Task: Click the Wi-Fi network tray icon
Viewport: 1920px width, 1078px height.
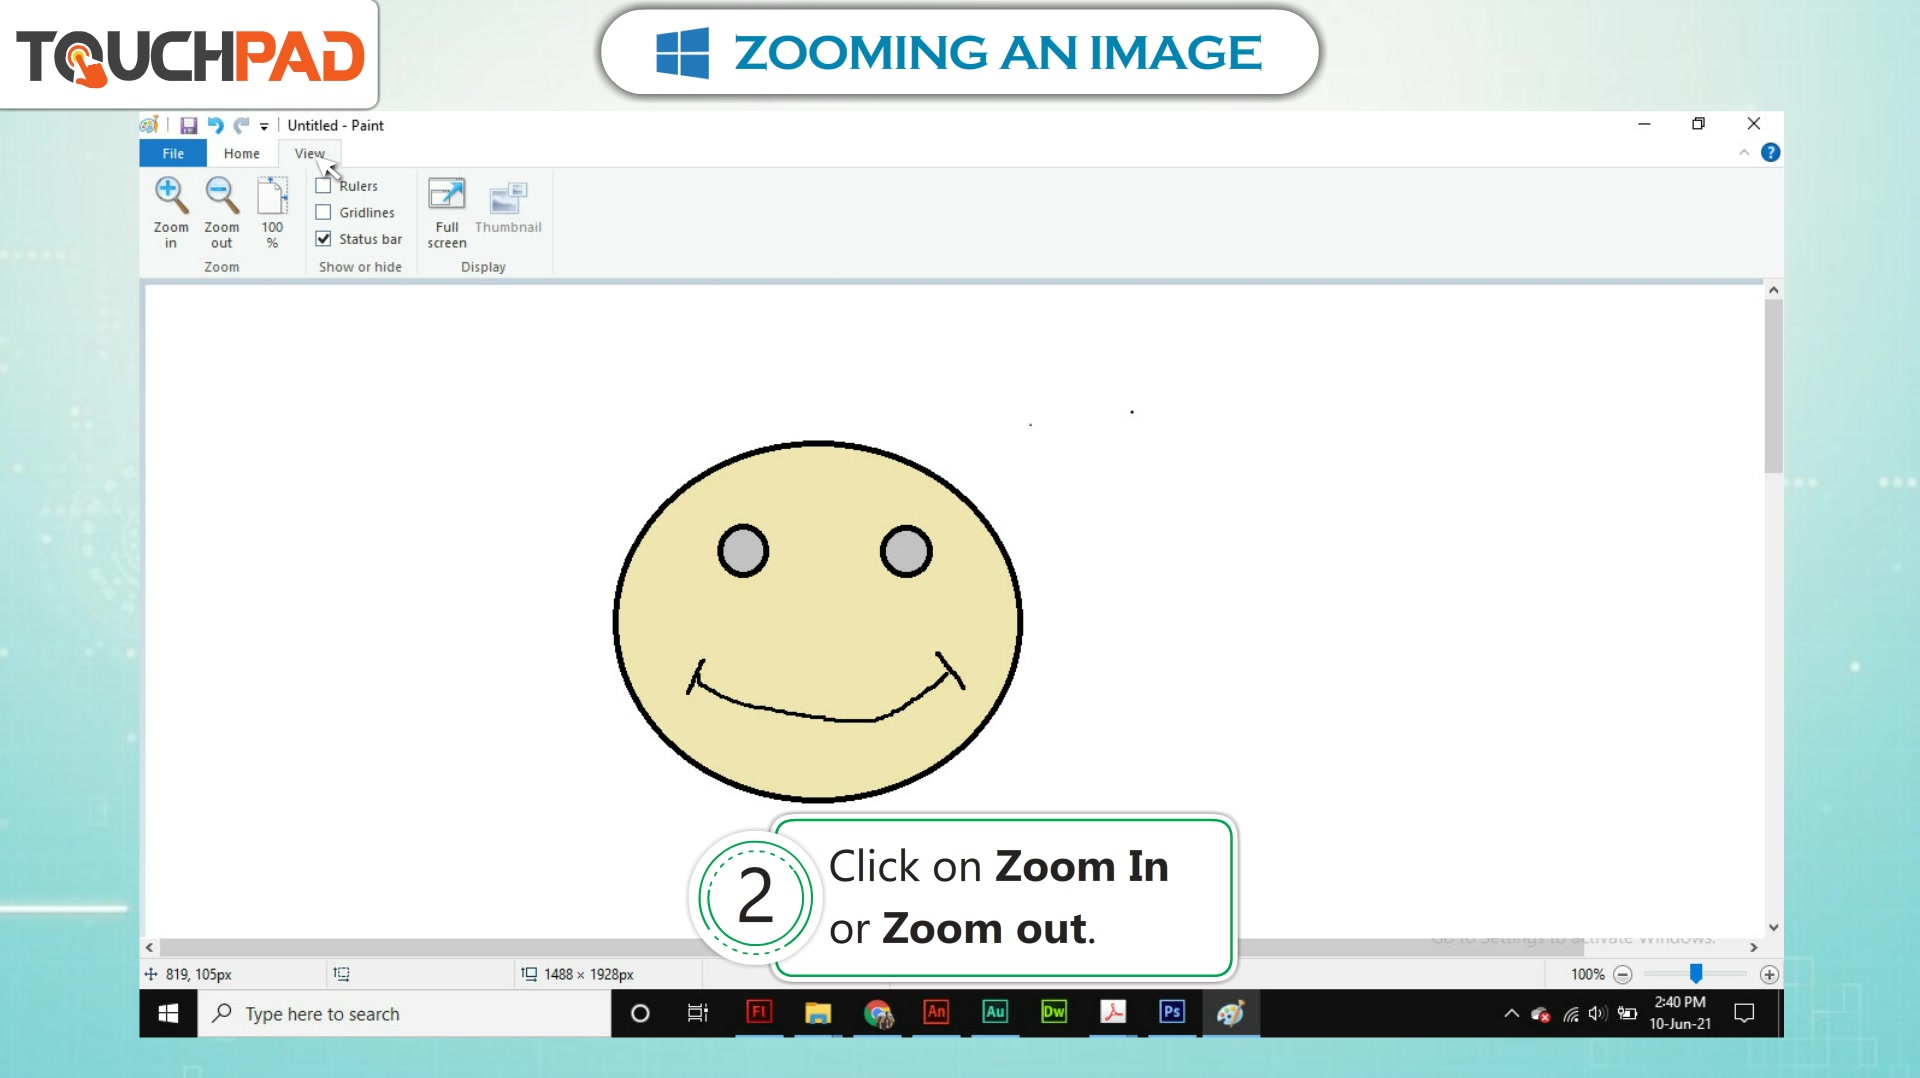Action: click(1571, 1014)
